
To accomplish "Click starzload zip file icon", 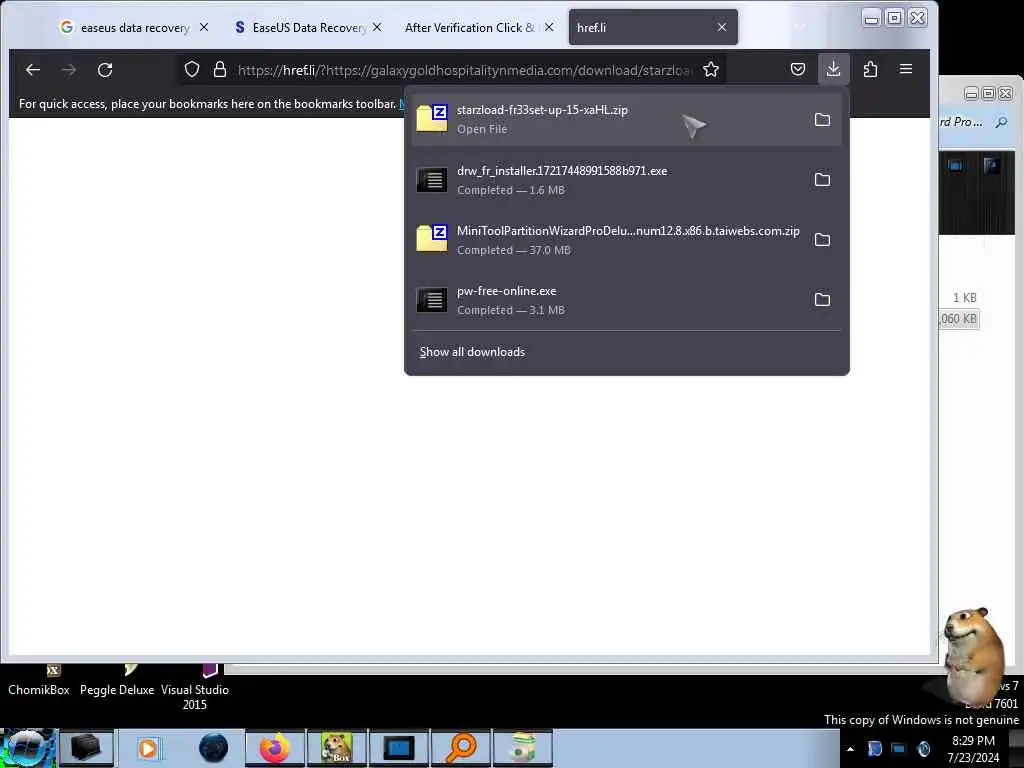I will [432, 119].
